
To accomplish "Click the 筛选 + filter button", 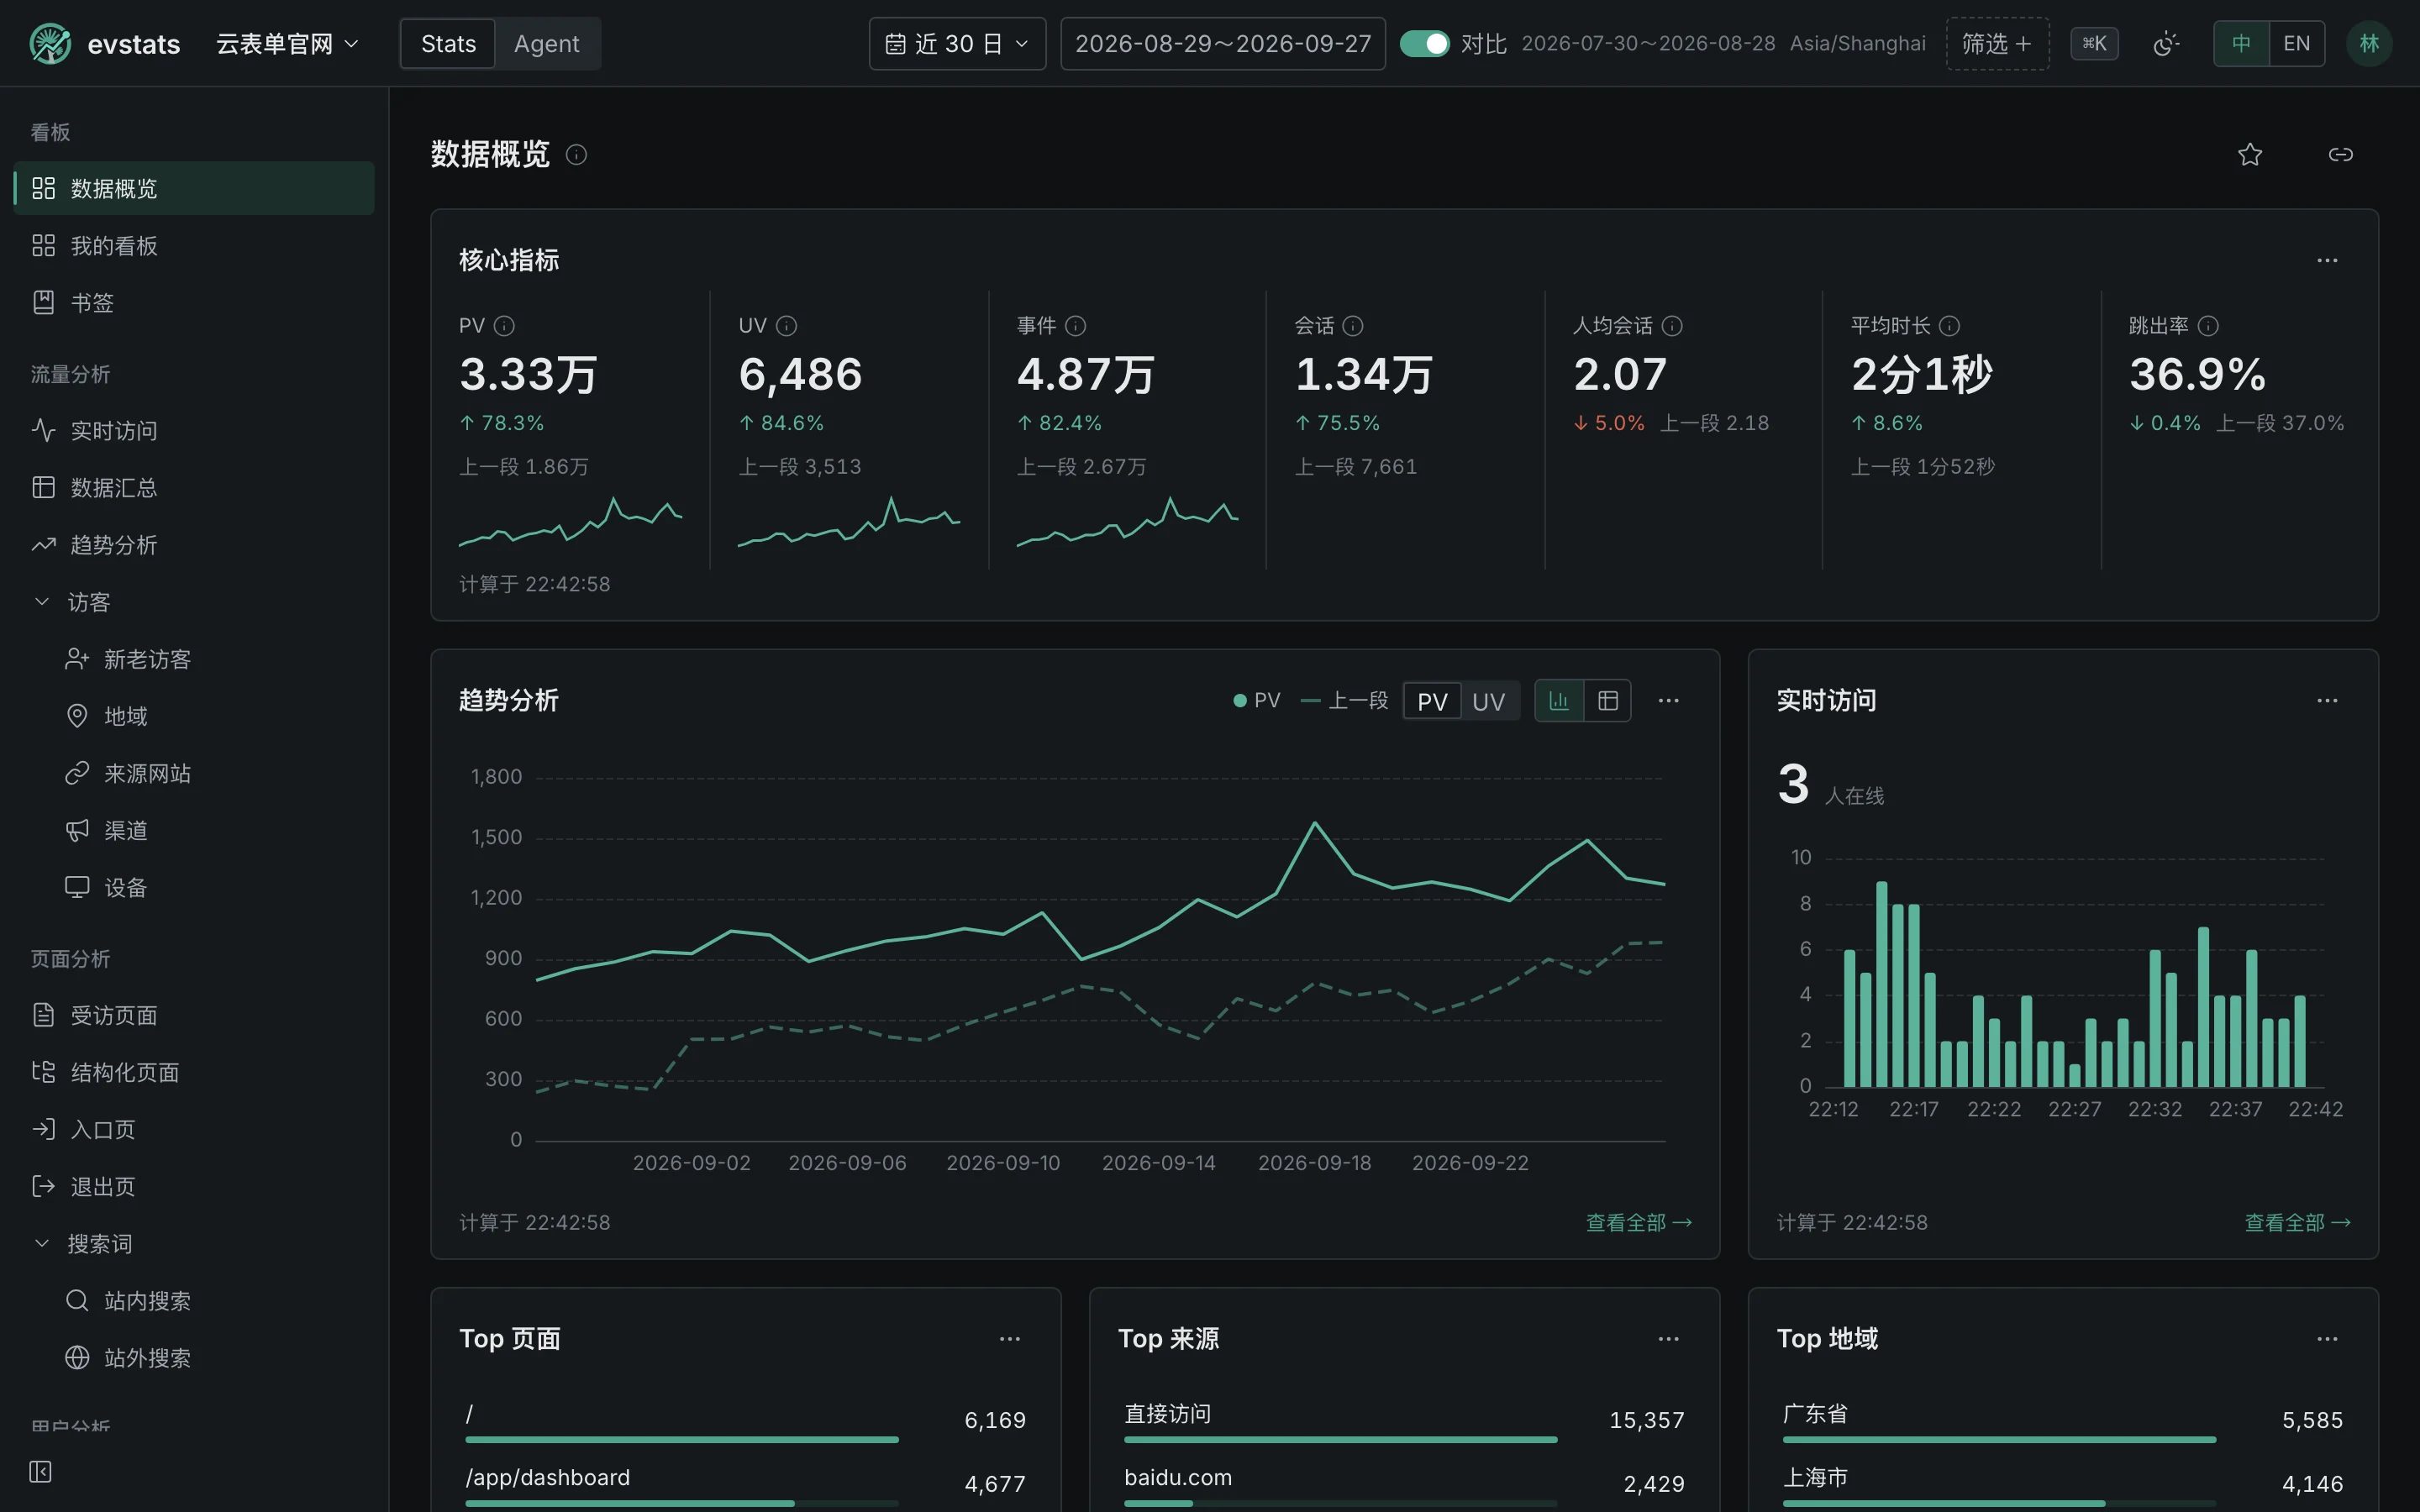I will [x=1997, y=44].
